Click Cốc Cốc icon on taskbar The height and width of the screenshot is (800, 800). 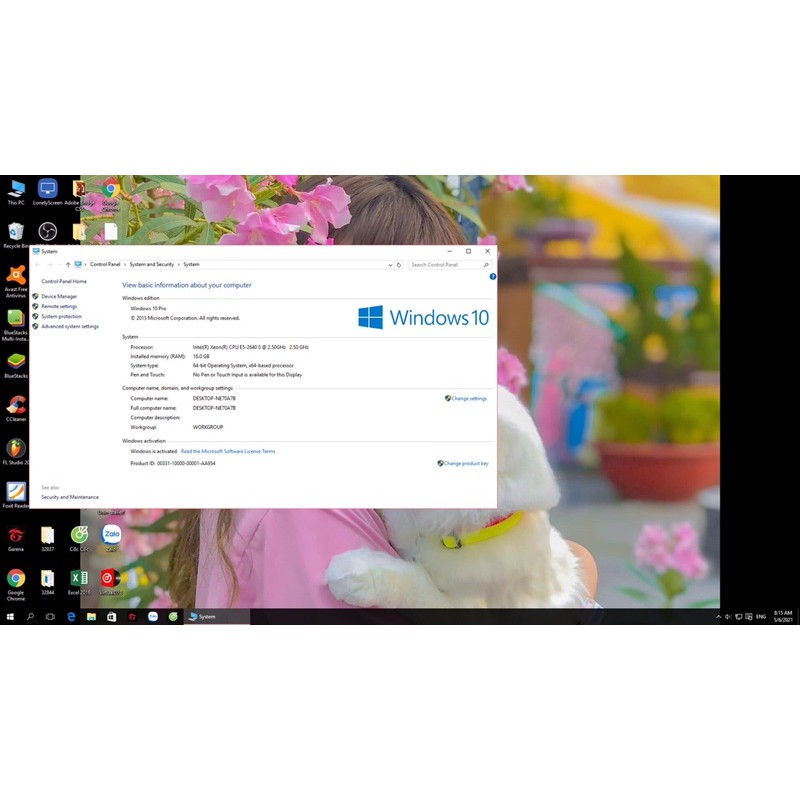173,616
